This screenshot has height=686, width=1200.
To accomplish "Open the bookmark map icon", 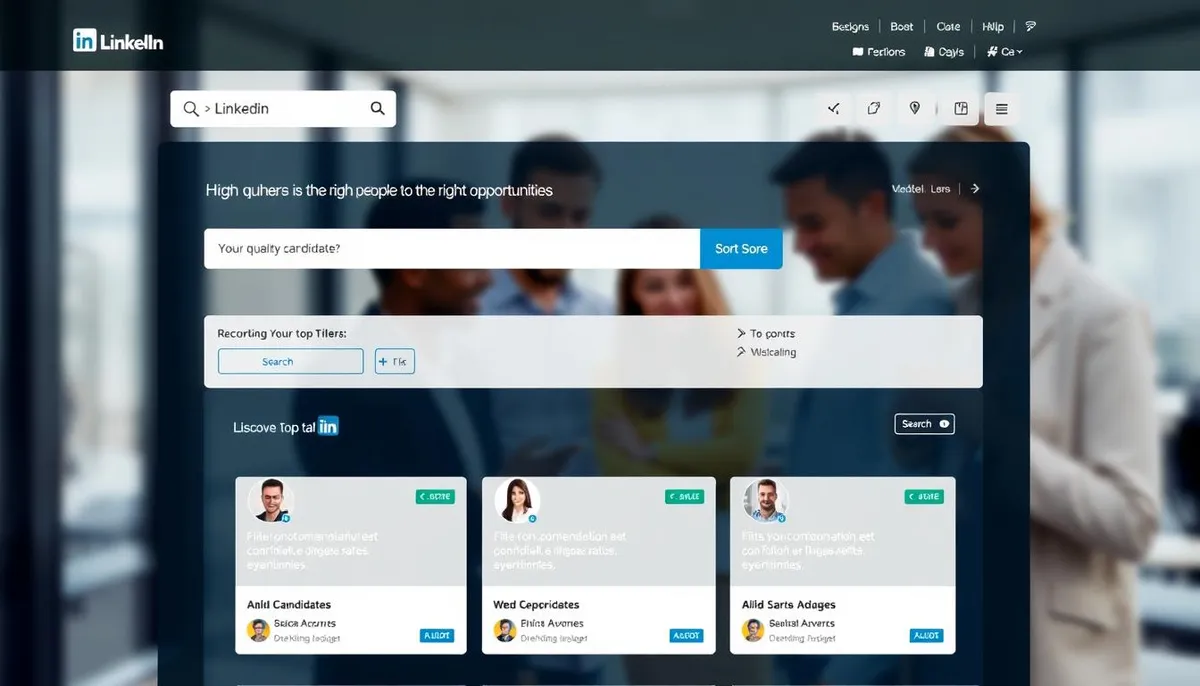I will pyautogui.click(x=959, y=108).
